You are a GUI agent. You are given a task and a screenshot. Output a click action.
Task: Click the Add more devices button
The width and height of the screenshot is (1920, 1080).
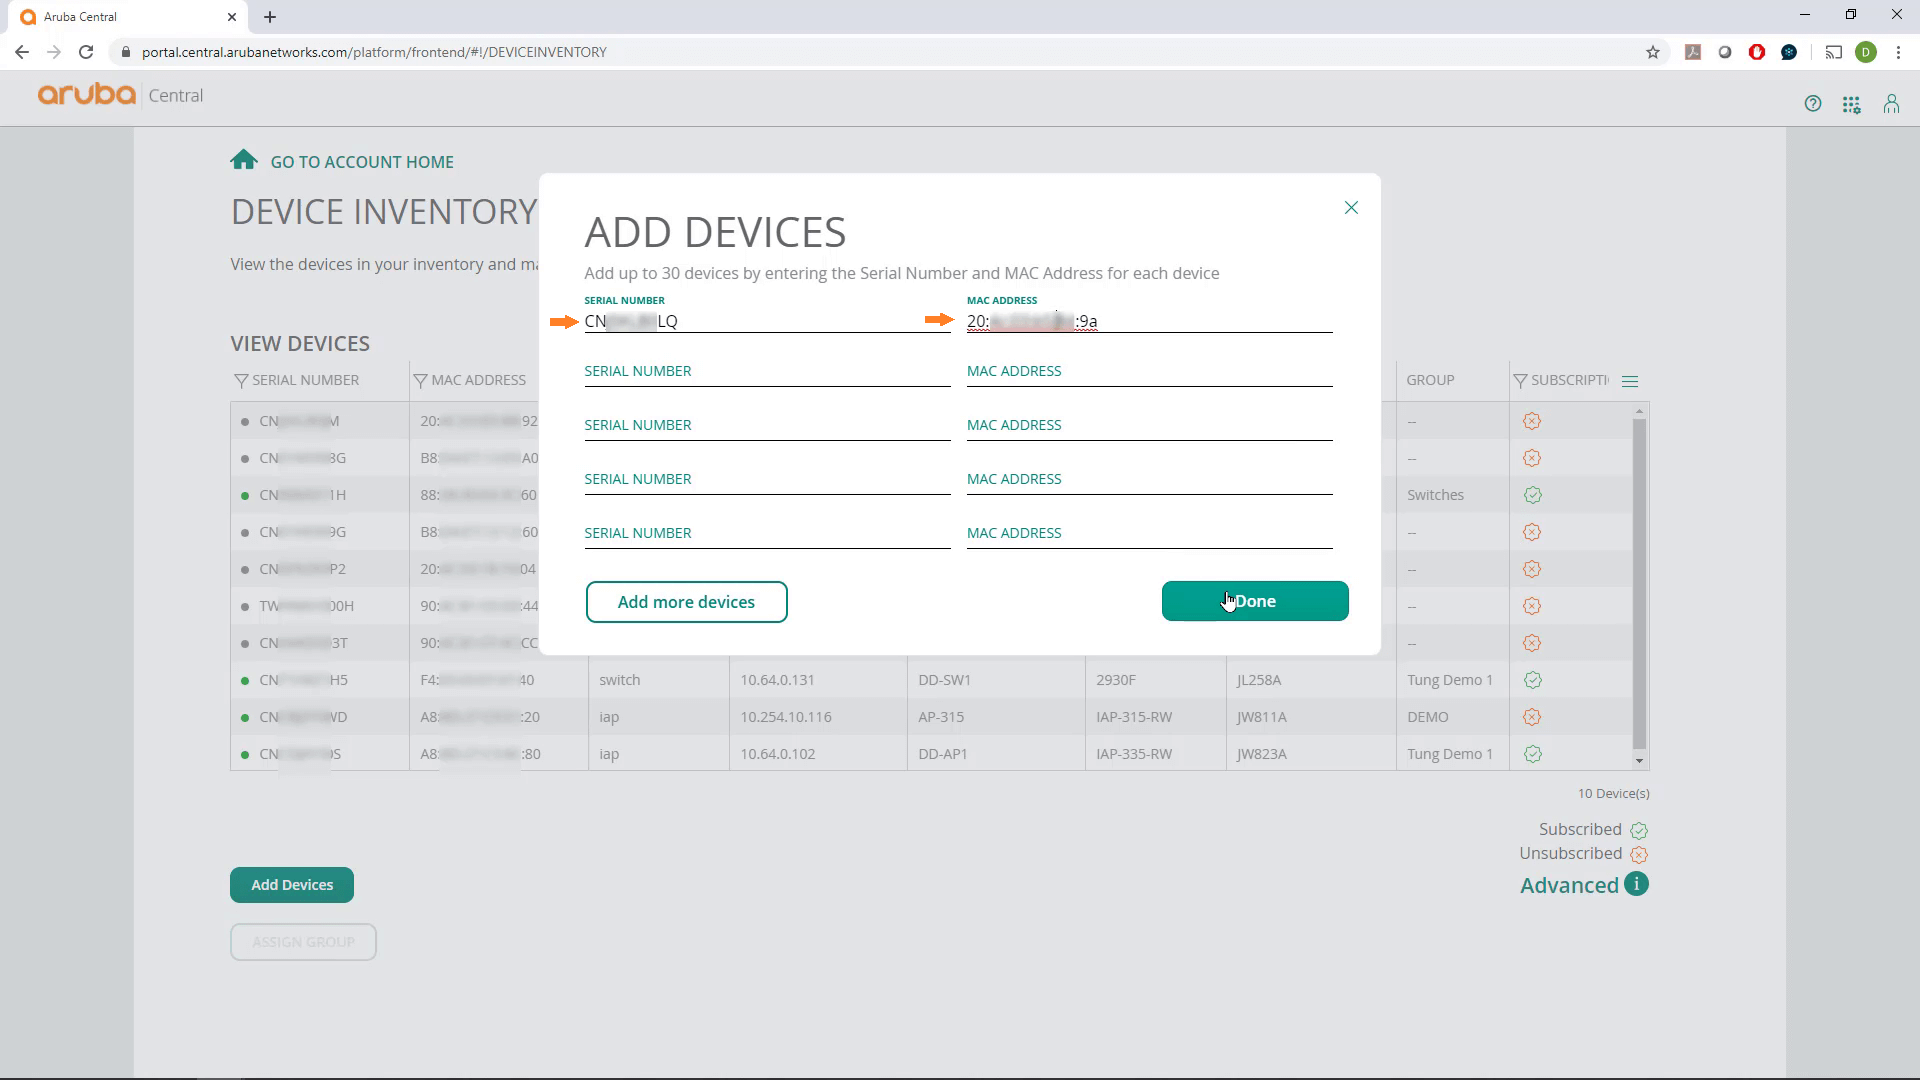pos(686,601)
